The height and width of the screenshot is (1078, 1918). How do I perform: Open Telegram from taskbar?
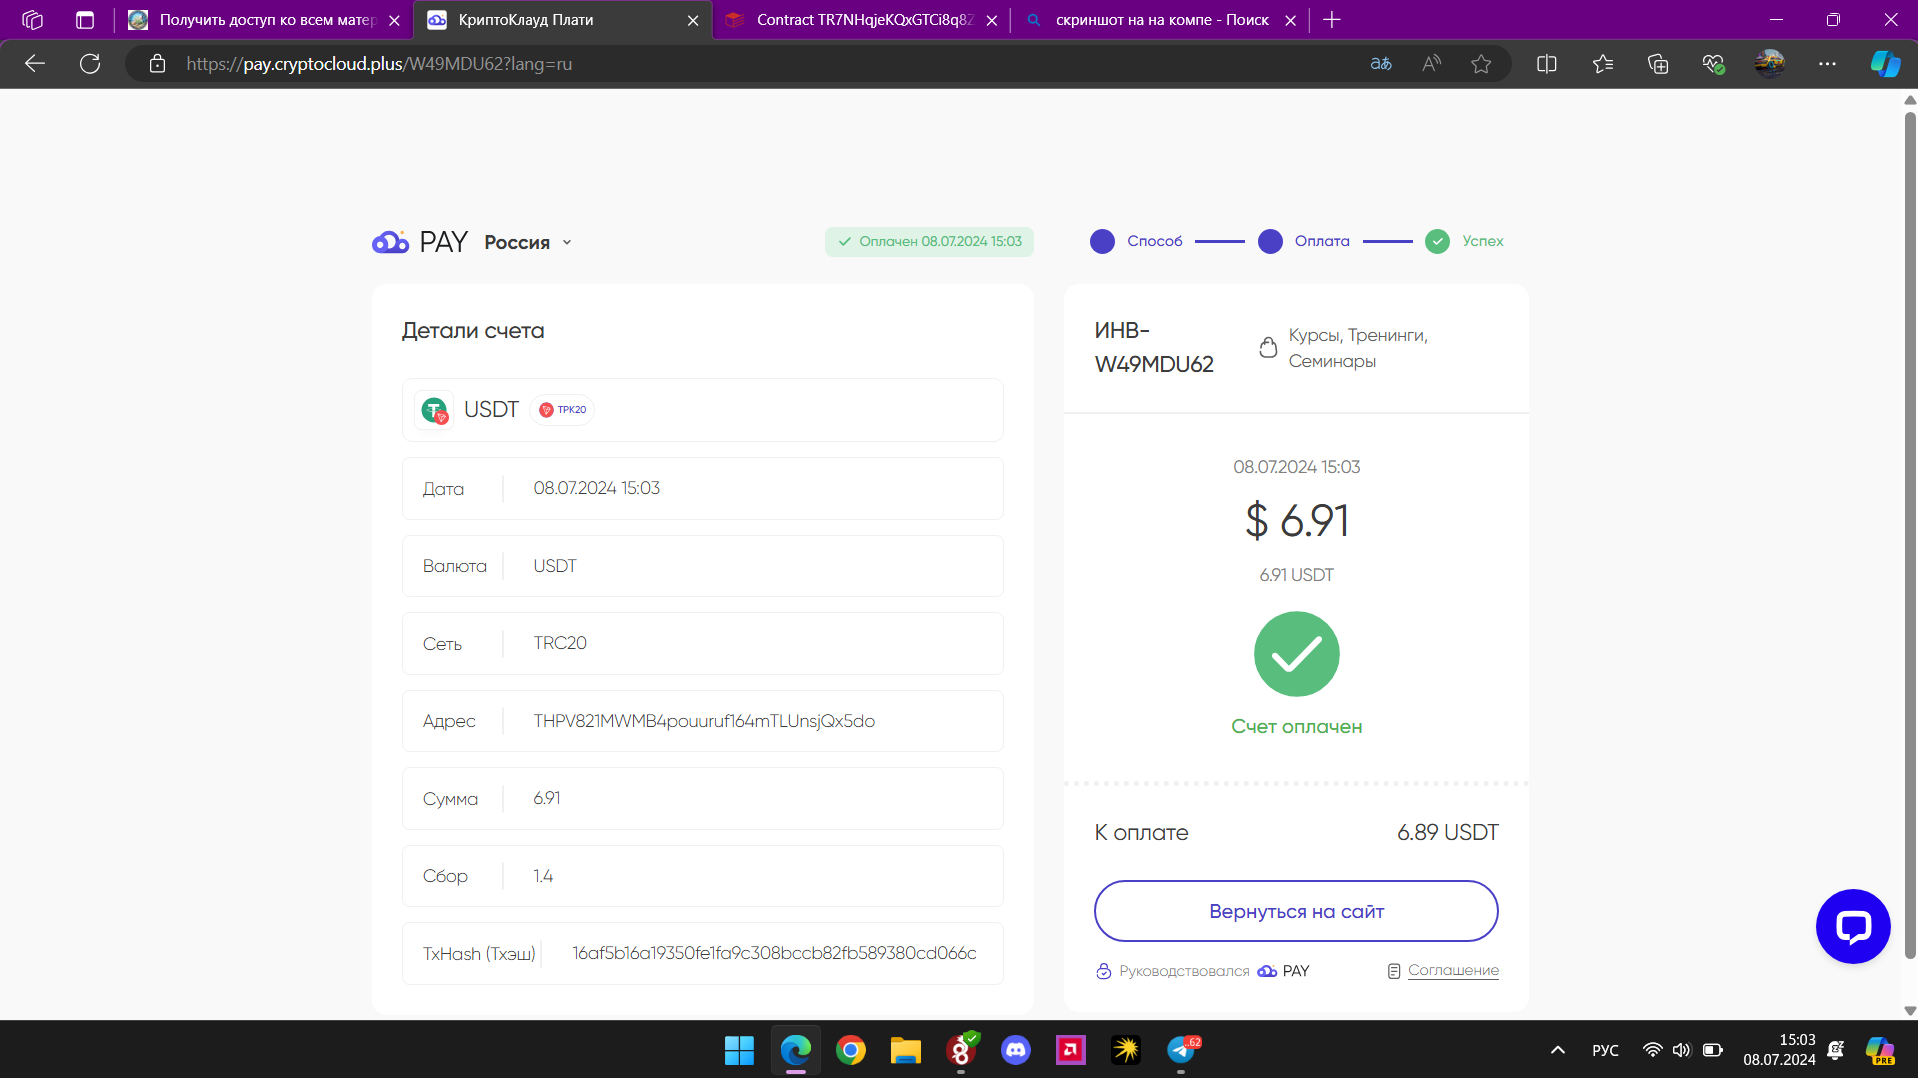pos(1181,1050)
